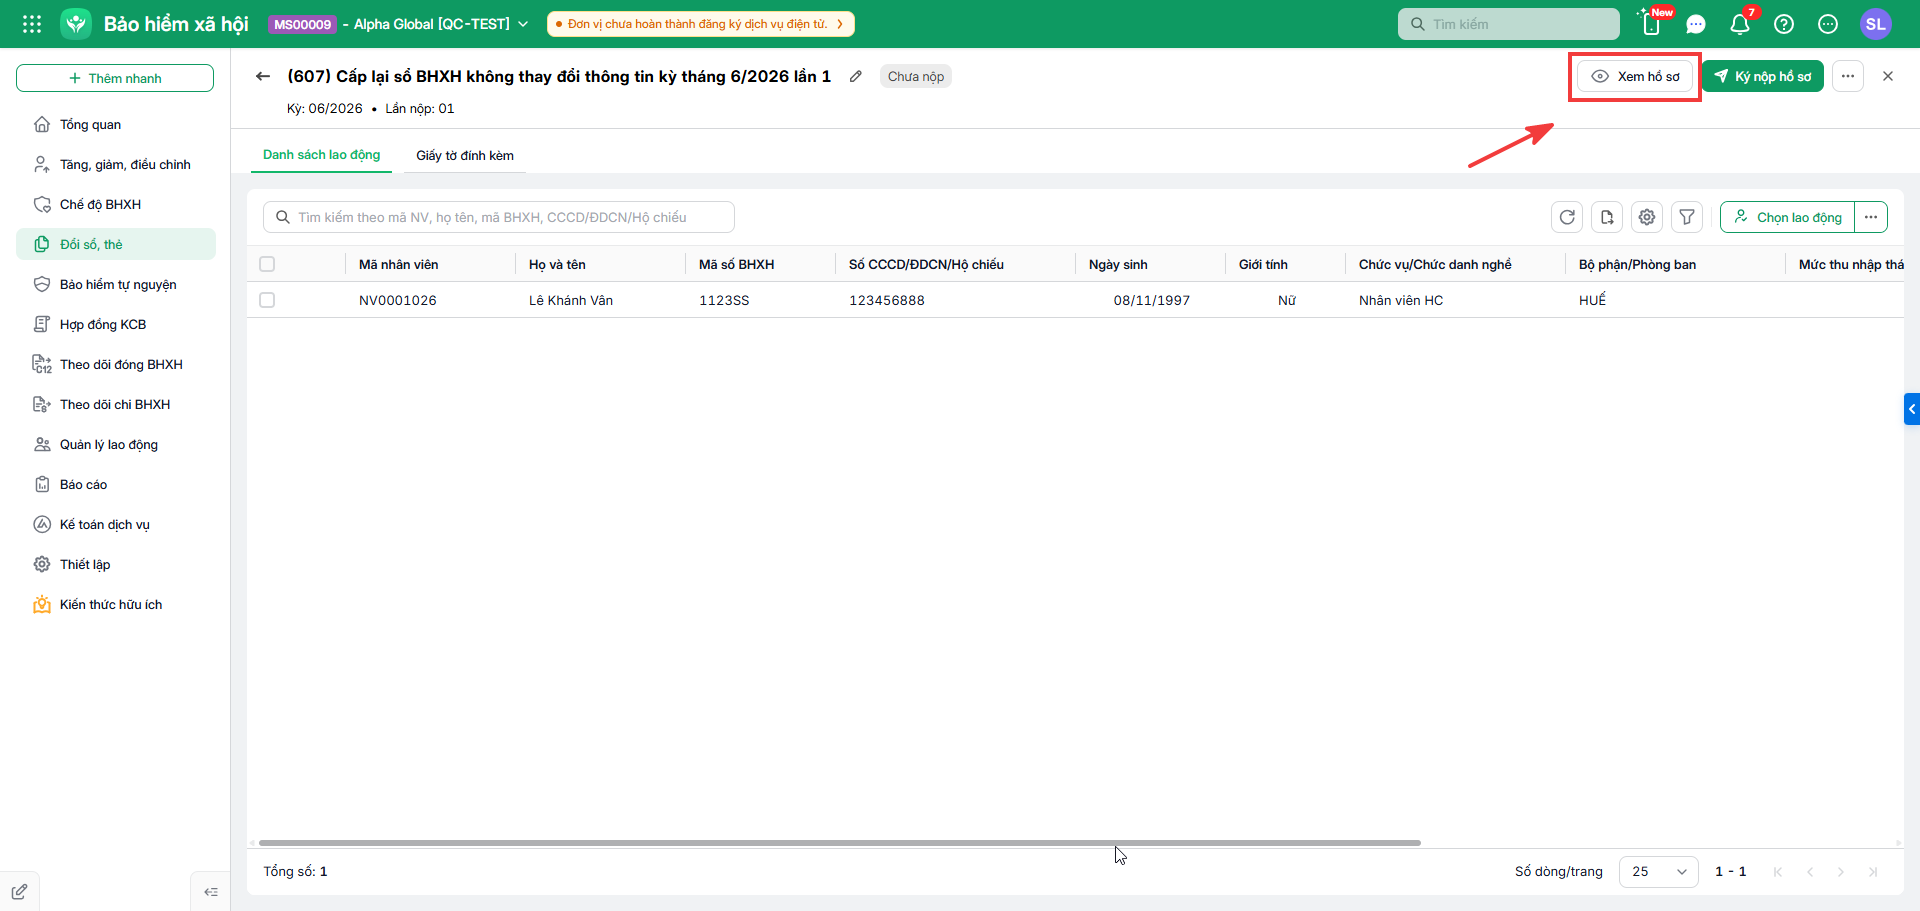Click the horizontal scrollbar of the table
Viewport: 1920px width, 911px height.
[x=840, y=843]
